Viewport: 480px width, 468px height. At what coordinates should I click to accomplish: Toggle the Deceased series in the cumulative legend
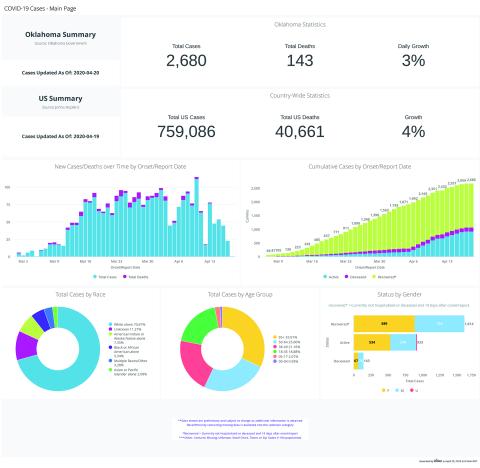tap(355, 277)
